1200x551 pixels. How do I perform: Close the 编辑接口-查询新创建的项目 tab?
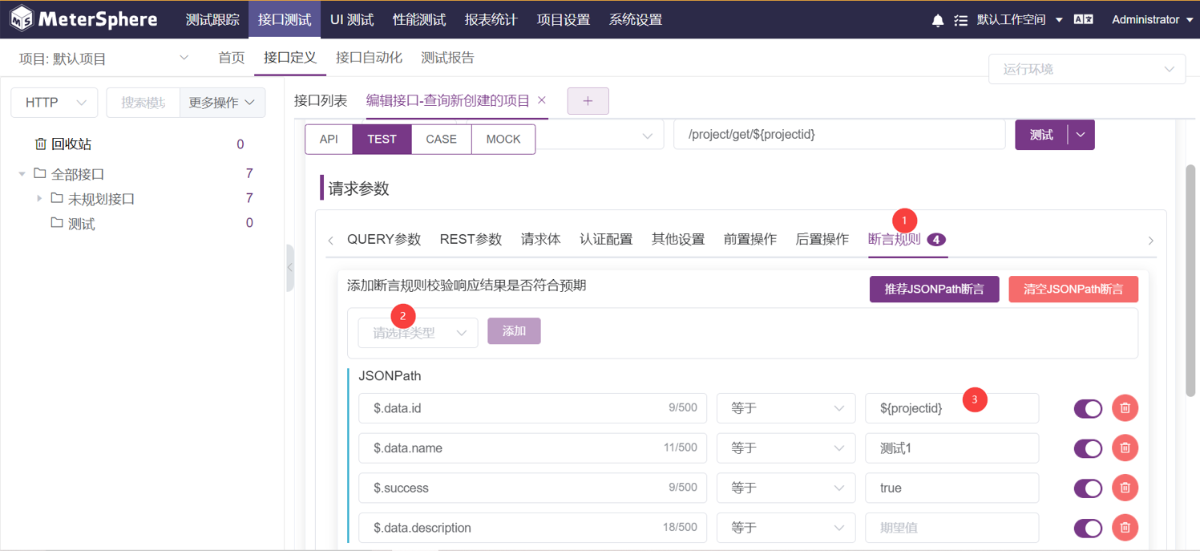click(x=542, y=100)
